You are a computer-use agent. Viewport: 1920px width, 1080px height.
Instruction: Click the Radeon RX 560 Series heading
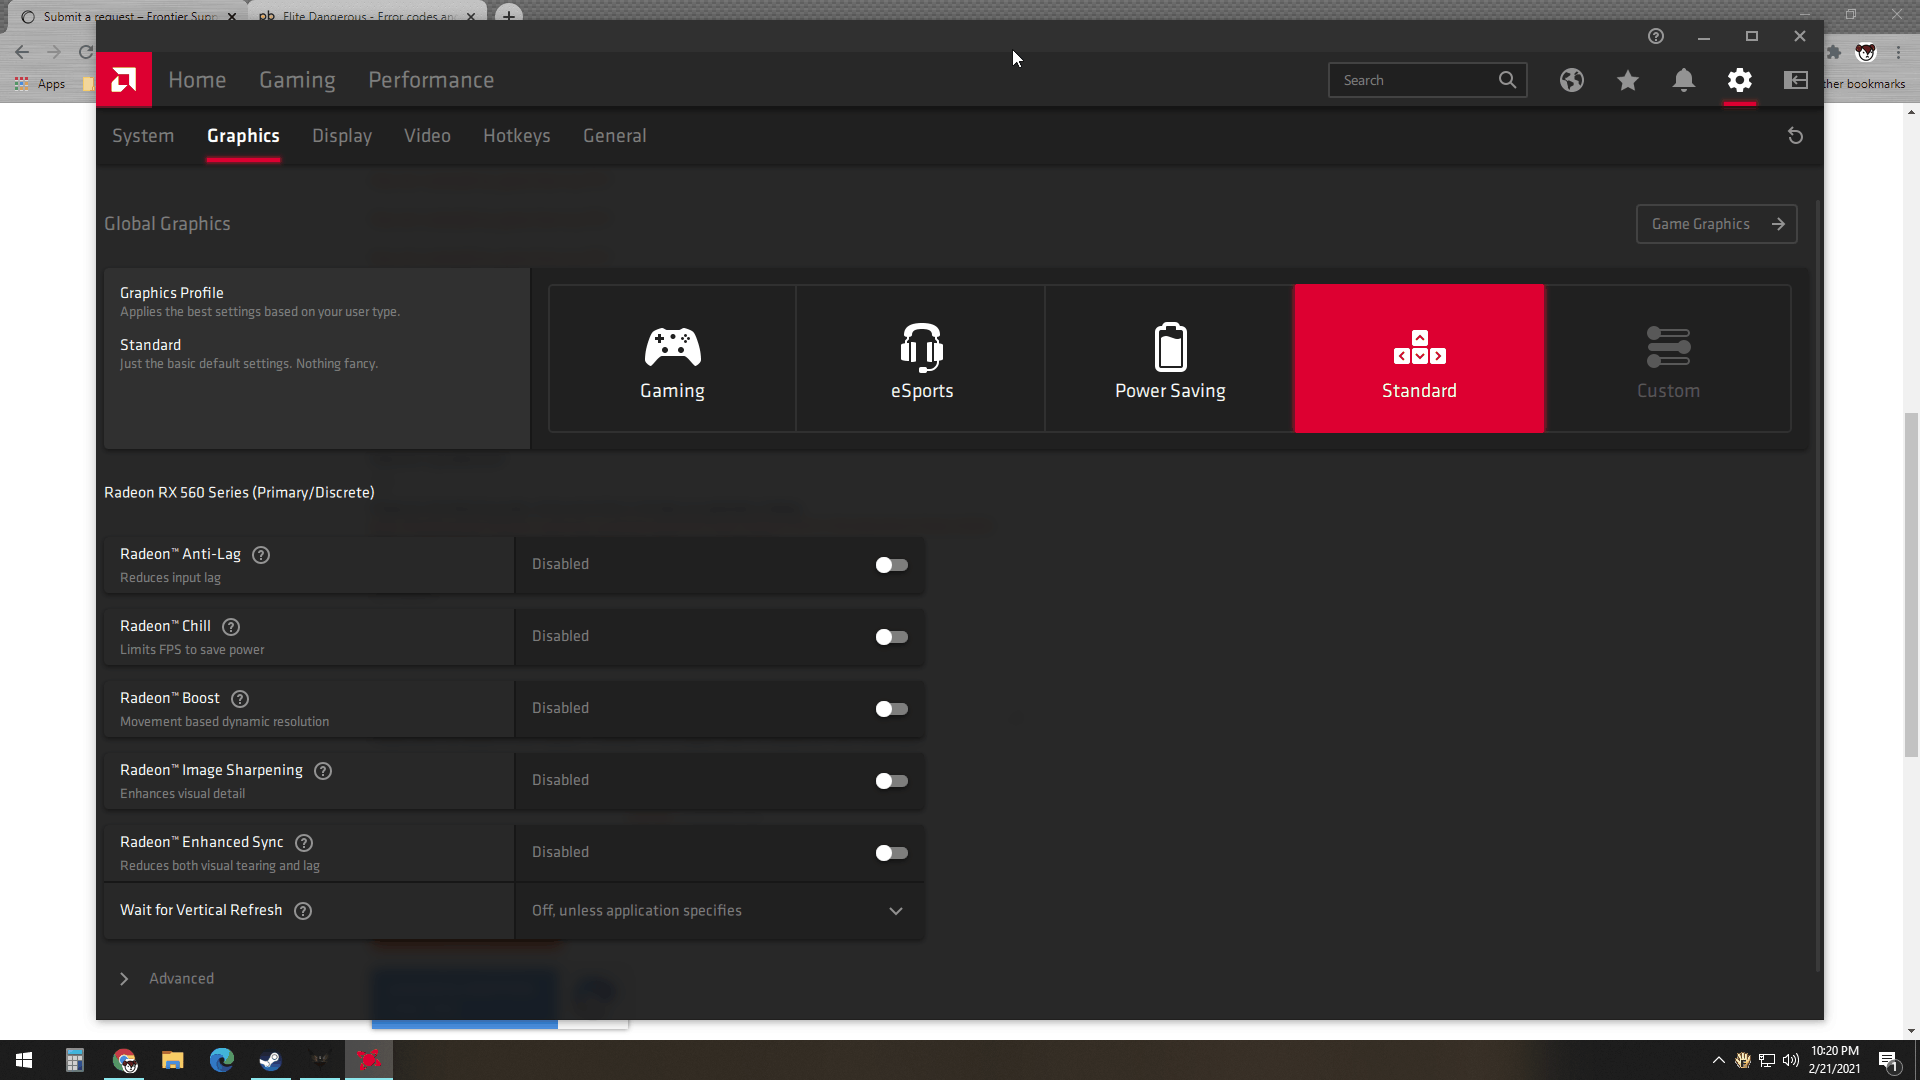pos(239,493)
